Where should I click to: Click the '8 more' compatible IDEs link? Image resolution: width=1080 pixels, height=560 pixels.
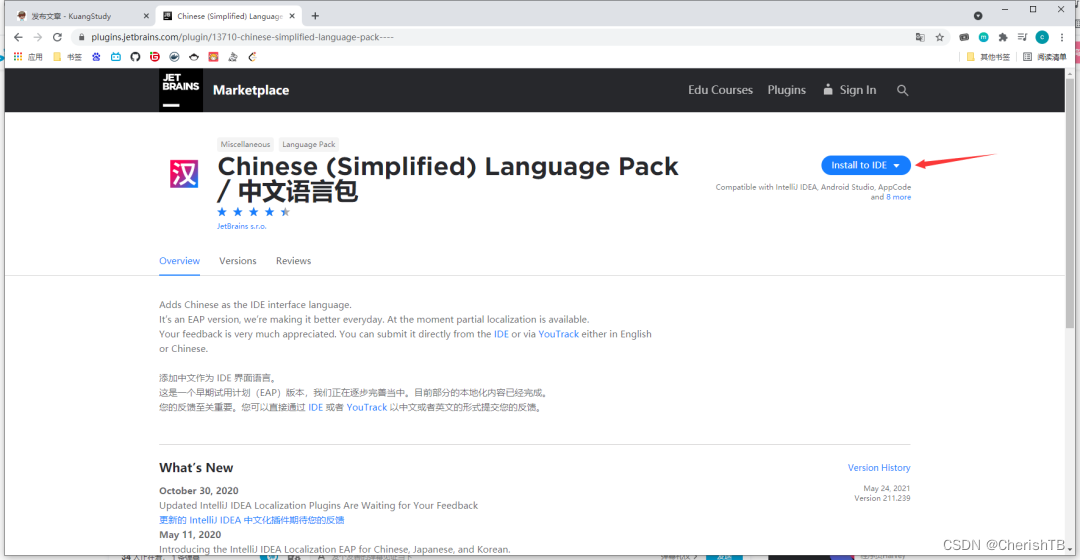point(898,197)
